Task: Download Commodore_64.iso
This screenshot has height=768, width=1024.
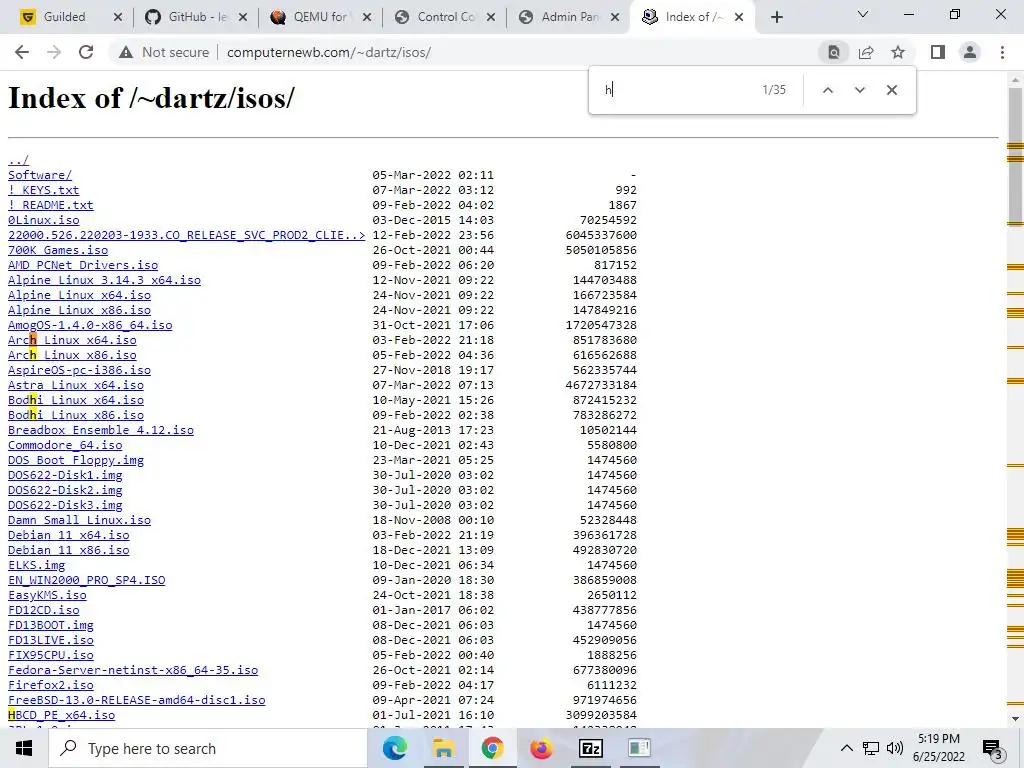Action: point(65,445)
